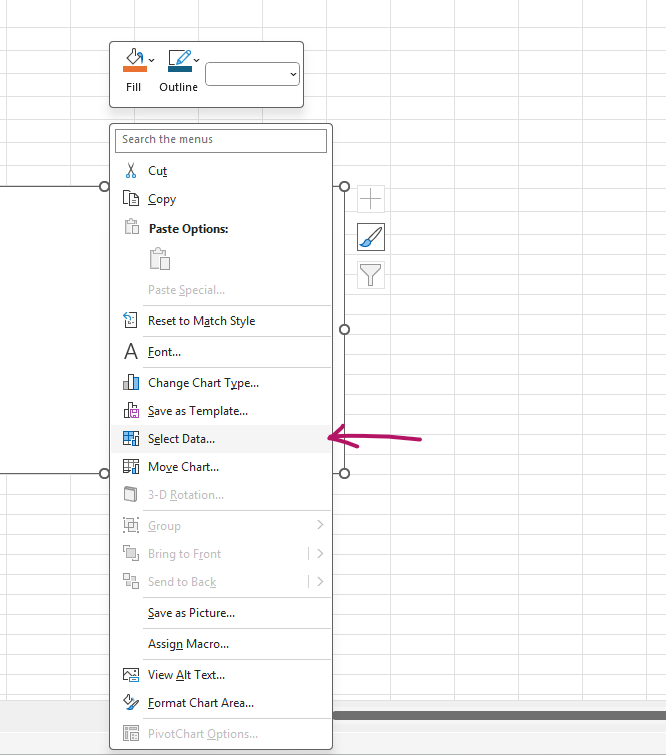Click the Paste option clipboard icon

pos(160,259)
